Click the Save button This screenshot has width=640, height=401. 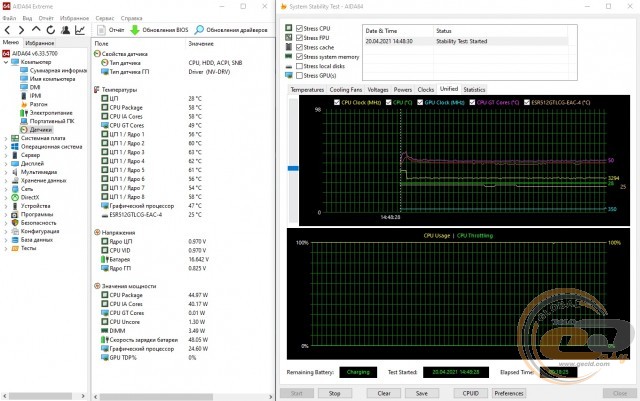tap(422, 393)
